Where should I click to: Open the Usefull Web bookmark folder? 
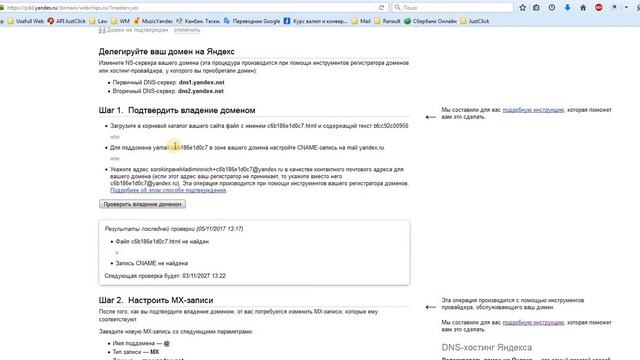click(25, 21)
